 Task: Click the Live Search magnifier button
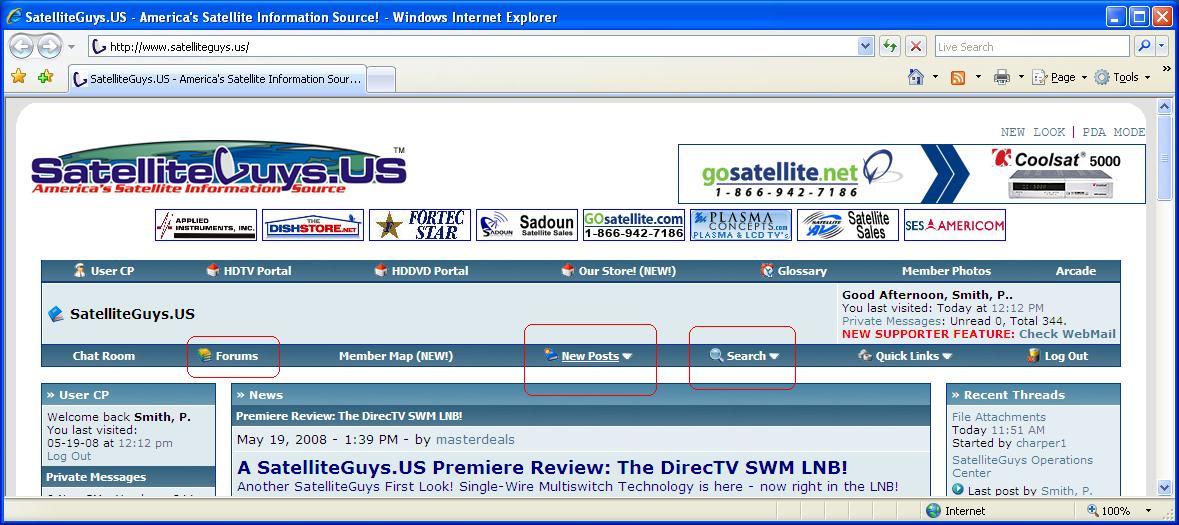click(x=1144, y=47)
